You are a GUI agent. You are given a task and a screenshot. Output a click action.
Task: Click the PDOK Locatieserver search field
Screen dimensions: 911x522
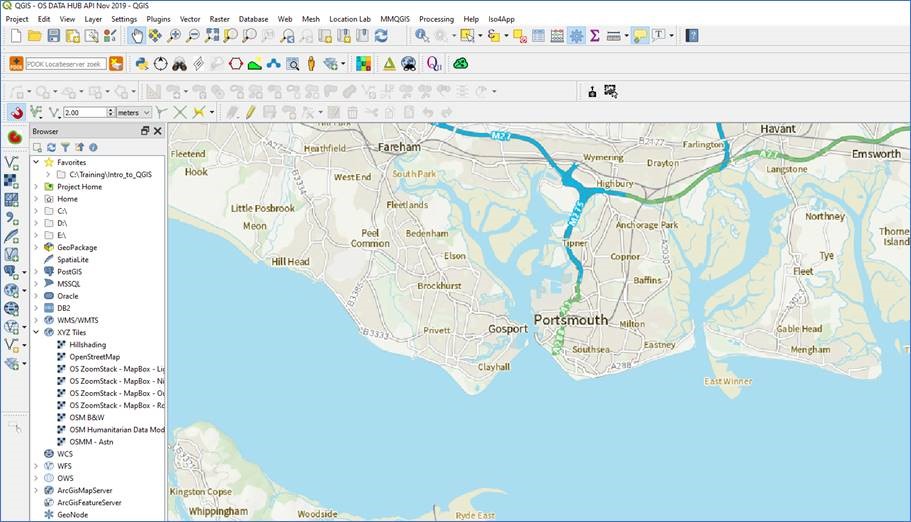66,64
